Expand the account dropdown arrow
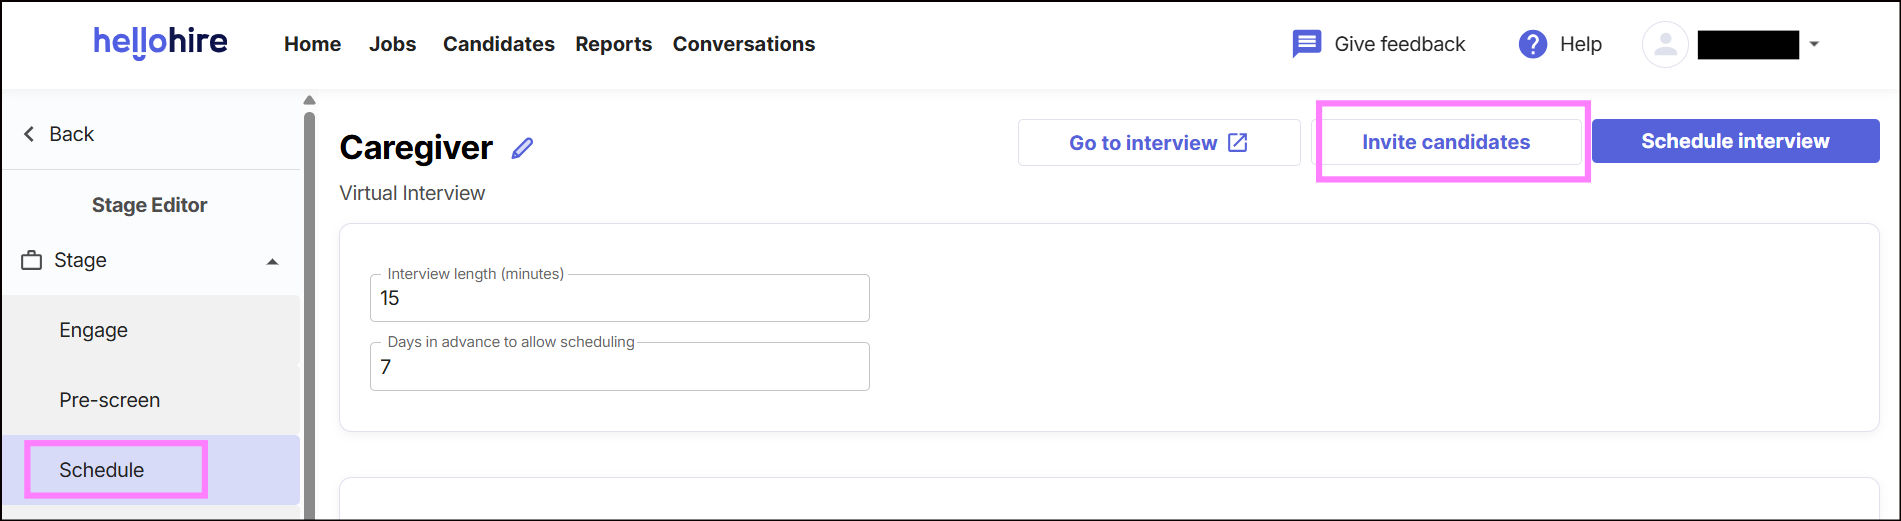This screenshot has width=1901, height=521. pyautogui.click(x=1814, y=44)
